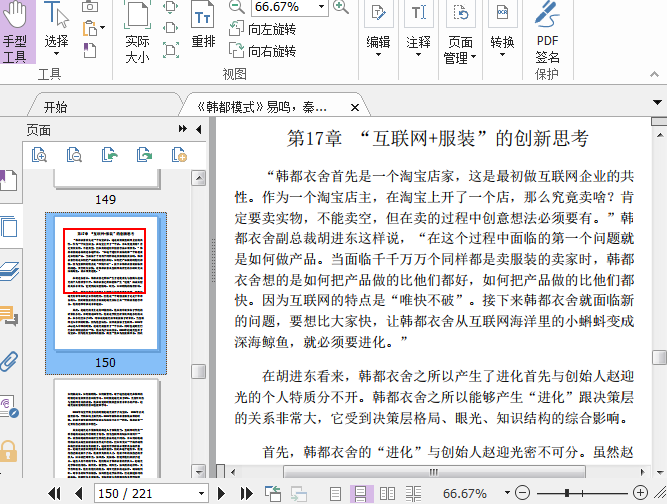
Task: Click the Fit Width icon
Action: tap(171, 28)
